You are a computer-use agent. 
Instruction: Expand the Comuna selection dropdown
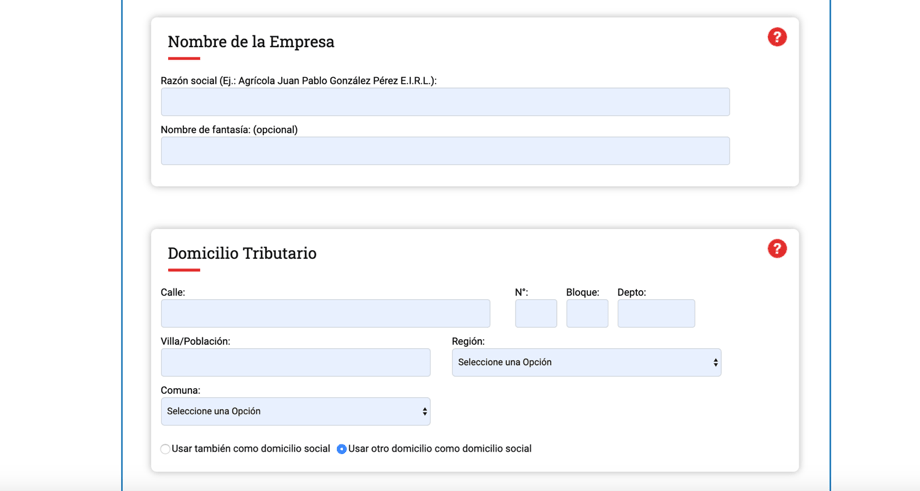pos(295,411)
